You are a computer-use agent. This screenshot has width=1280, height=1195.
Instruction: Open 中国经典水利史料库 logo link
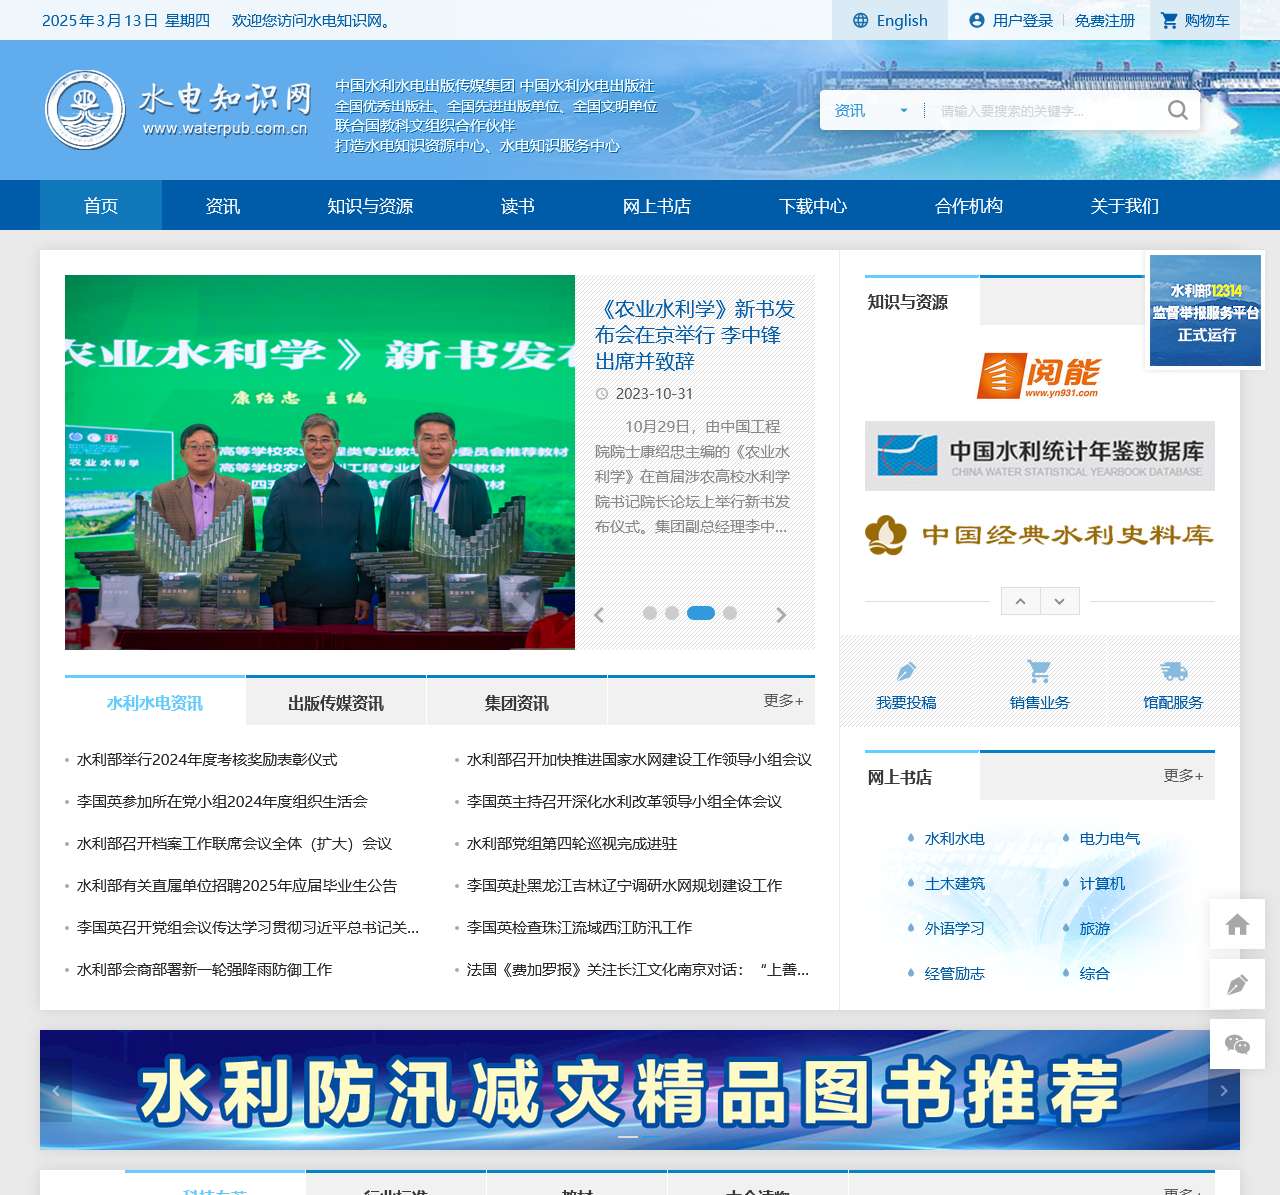(1039, 535)
